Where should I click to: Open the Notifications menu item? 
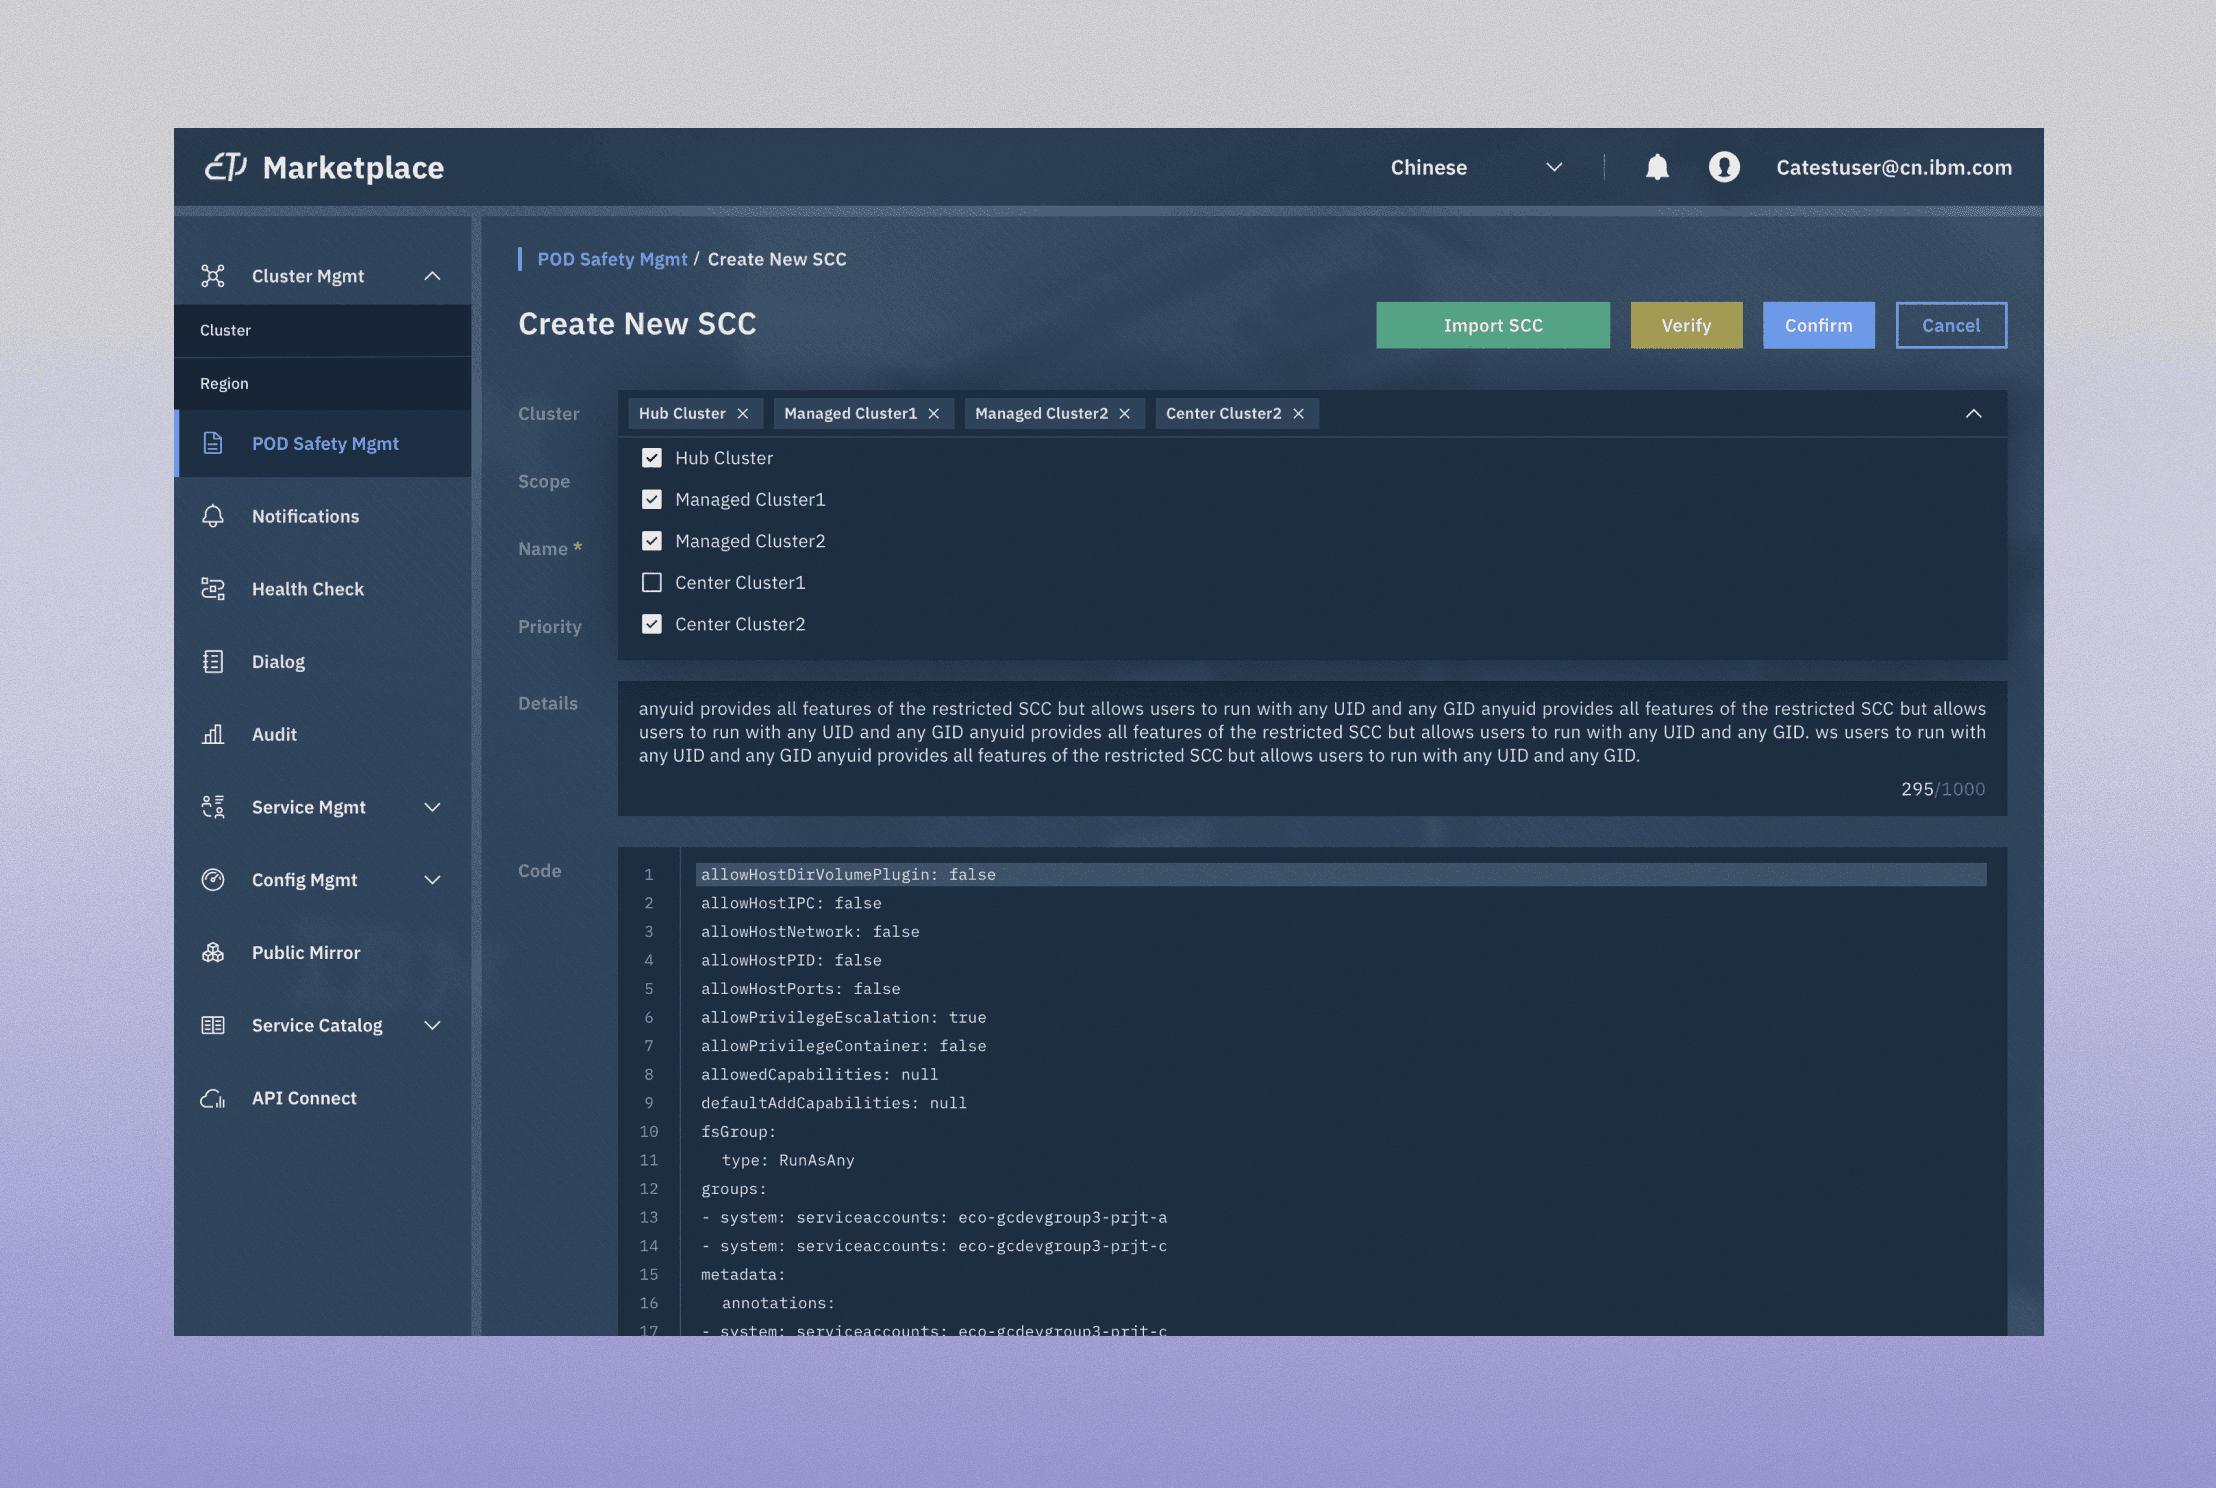click(305, 517)
